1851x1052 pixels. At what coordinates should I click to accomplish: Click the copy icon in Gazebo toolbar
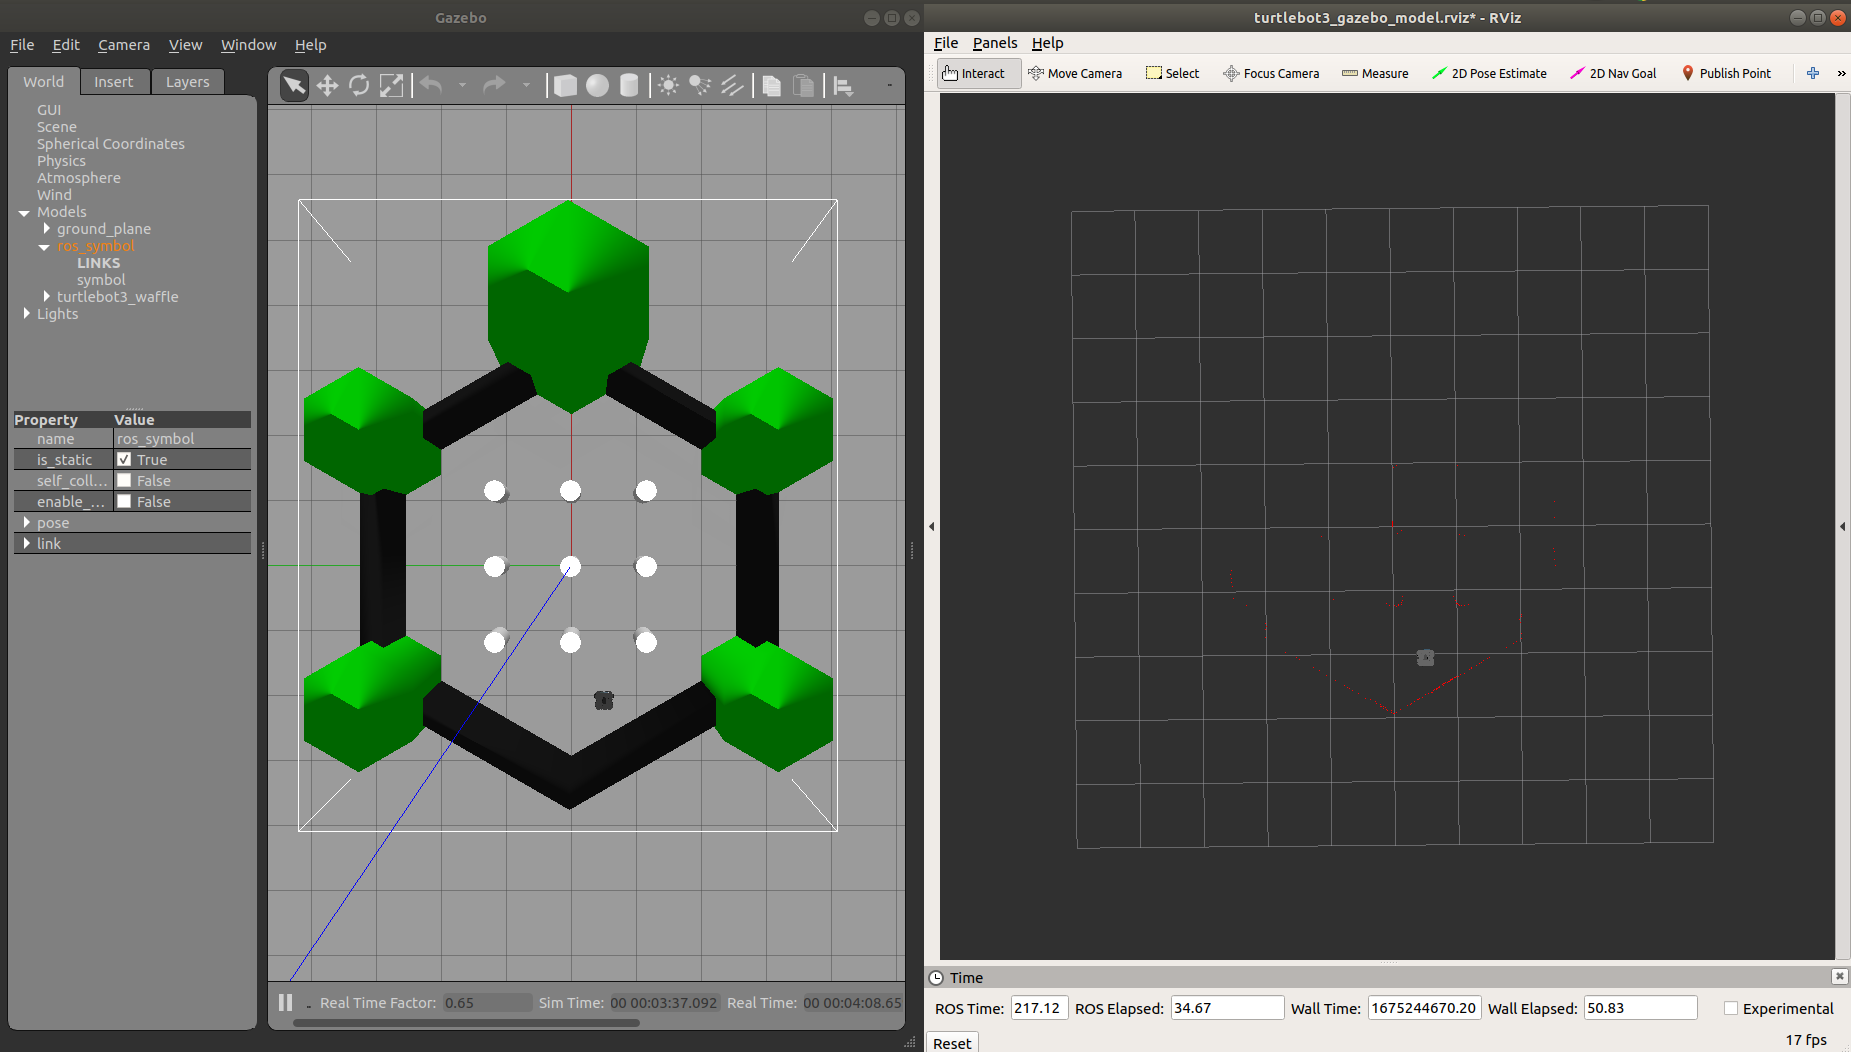pyautogui.click(x=771, y=86)
